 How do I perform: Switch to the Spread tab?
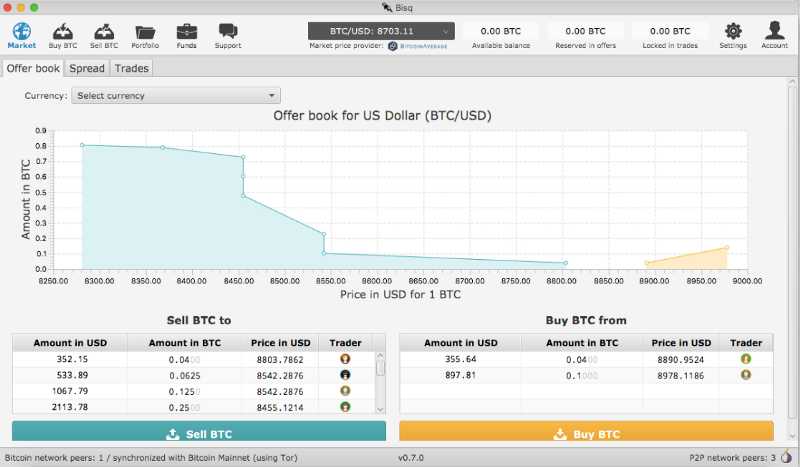87,68
